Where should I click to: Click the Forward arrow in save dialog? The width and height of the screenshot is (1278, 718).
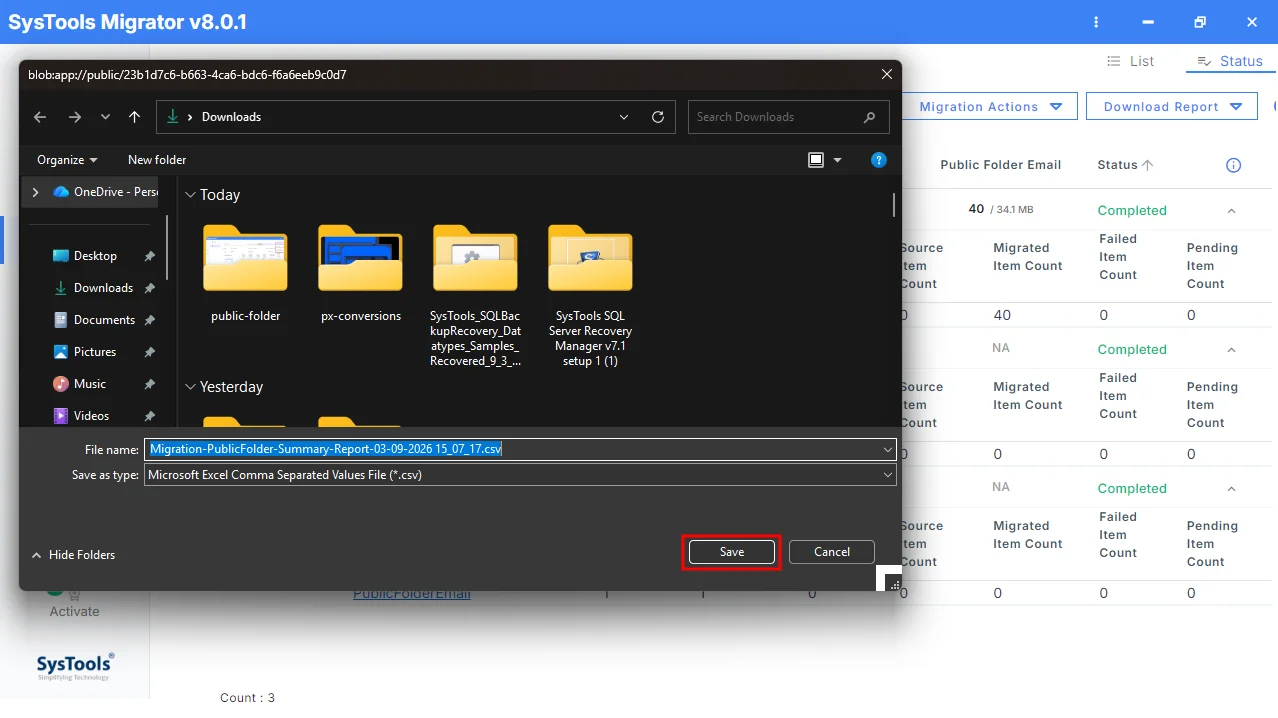click(75, 117)
